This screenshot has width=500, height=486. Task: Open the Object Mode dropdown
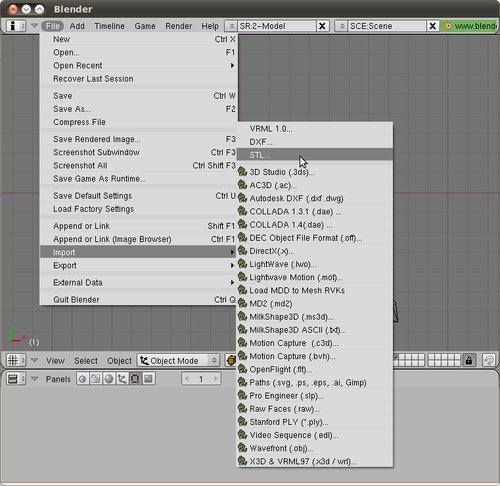(x=179, y=360)
